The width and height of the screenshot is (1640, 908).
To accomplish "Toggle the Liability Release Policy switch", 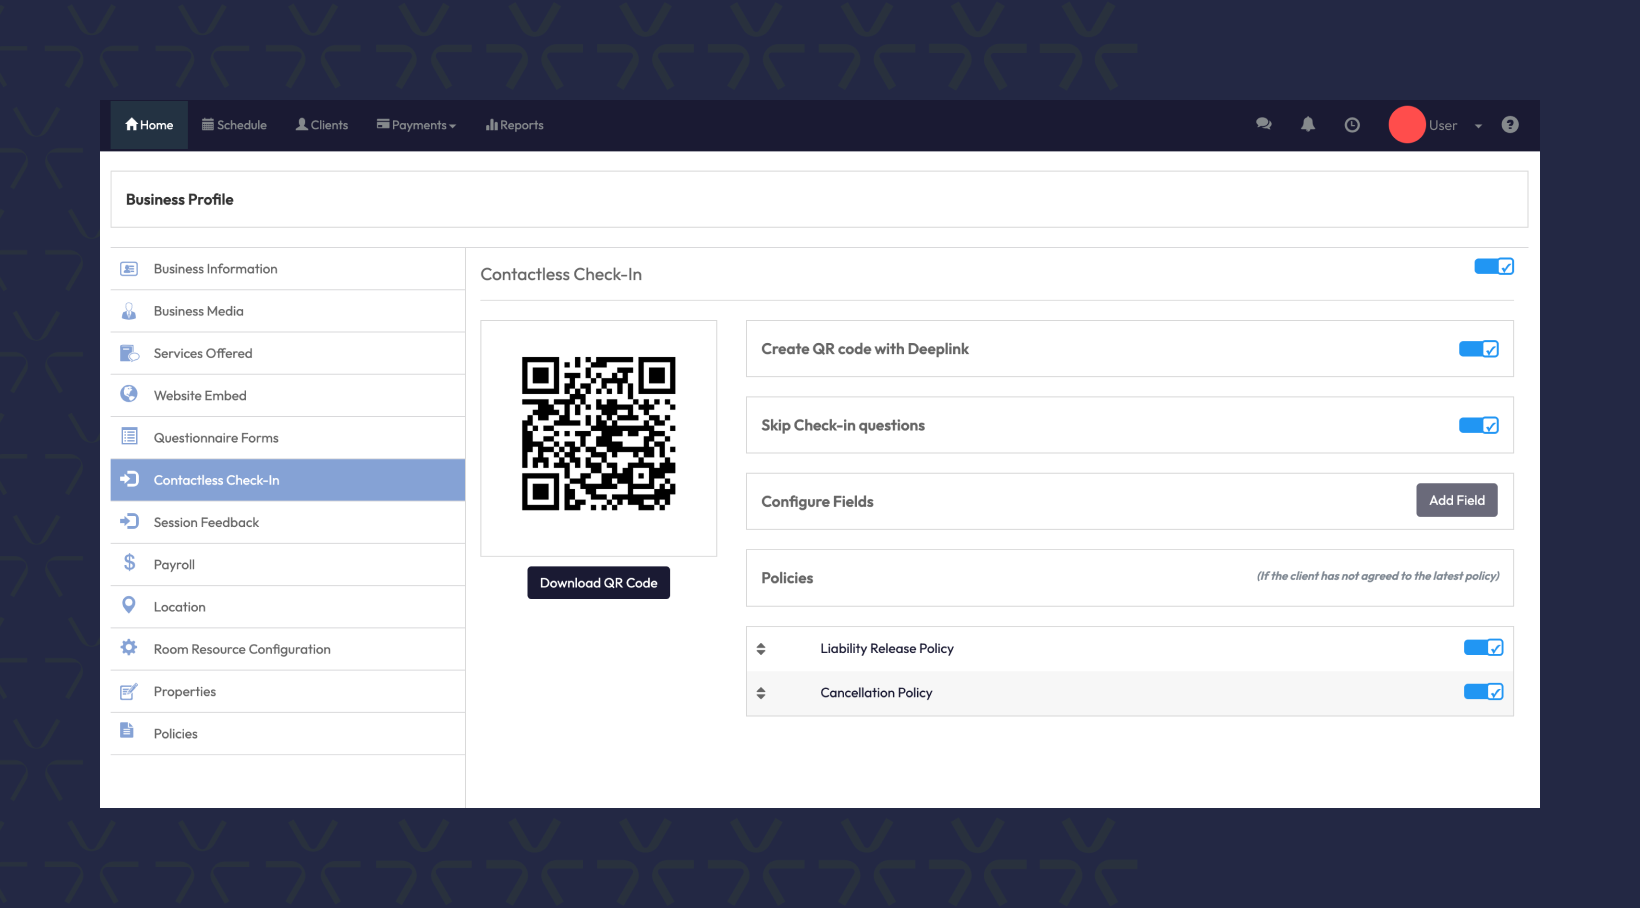I will [x=1483, y=648].
